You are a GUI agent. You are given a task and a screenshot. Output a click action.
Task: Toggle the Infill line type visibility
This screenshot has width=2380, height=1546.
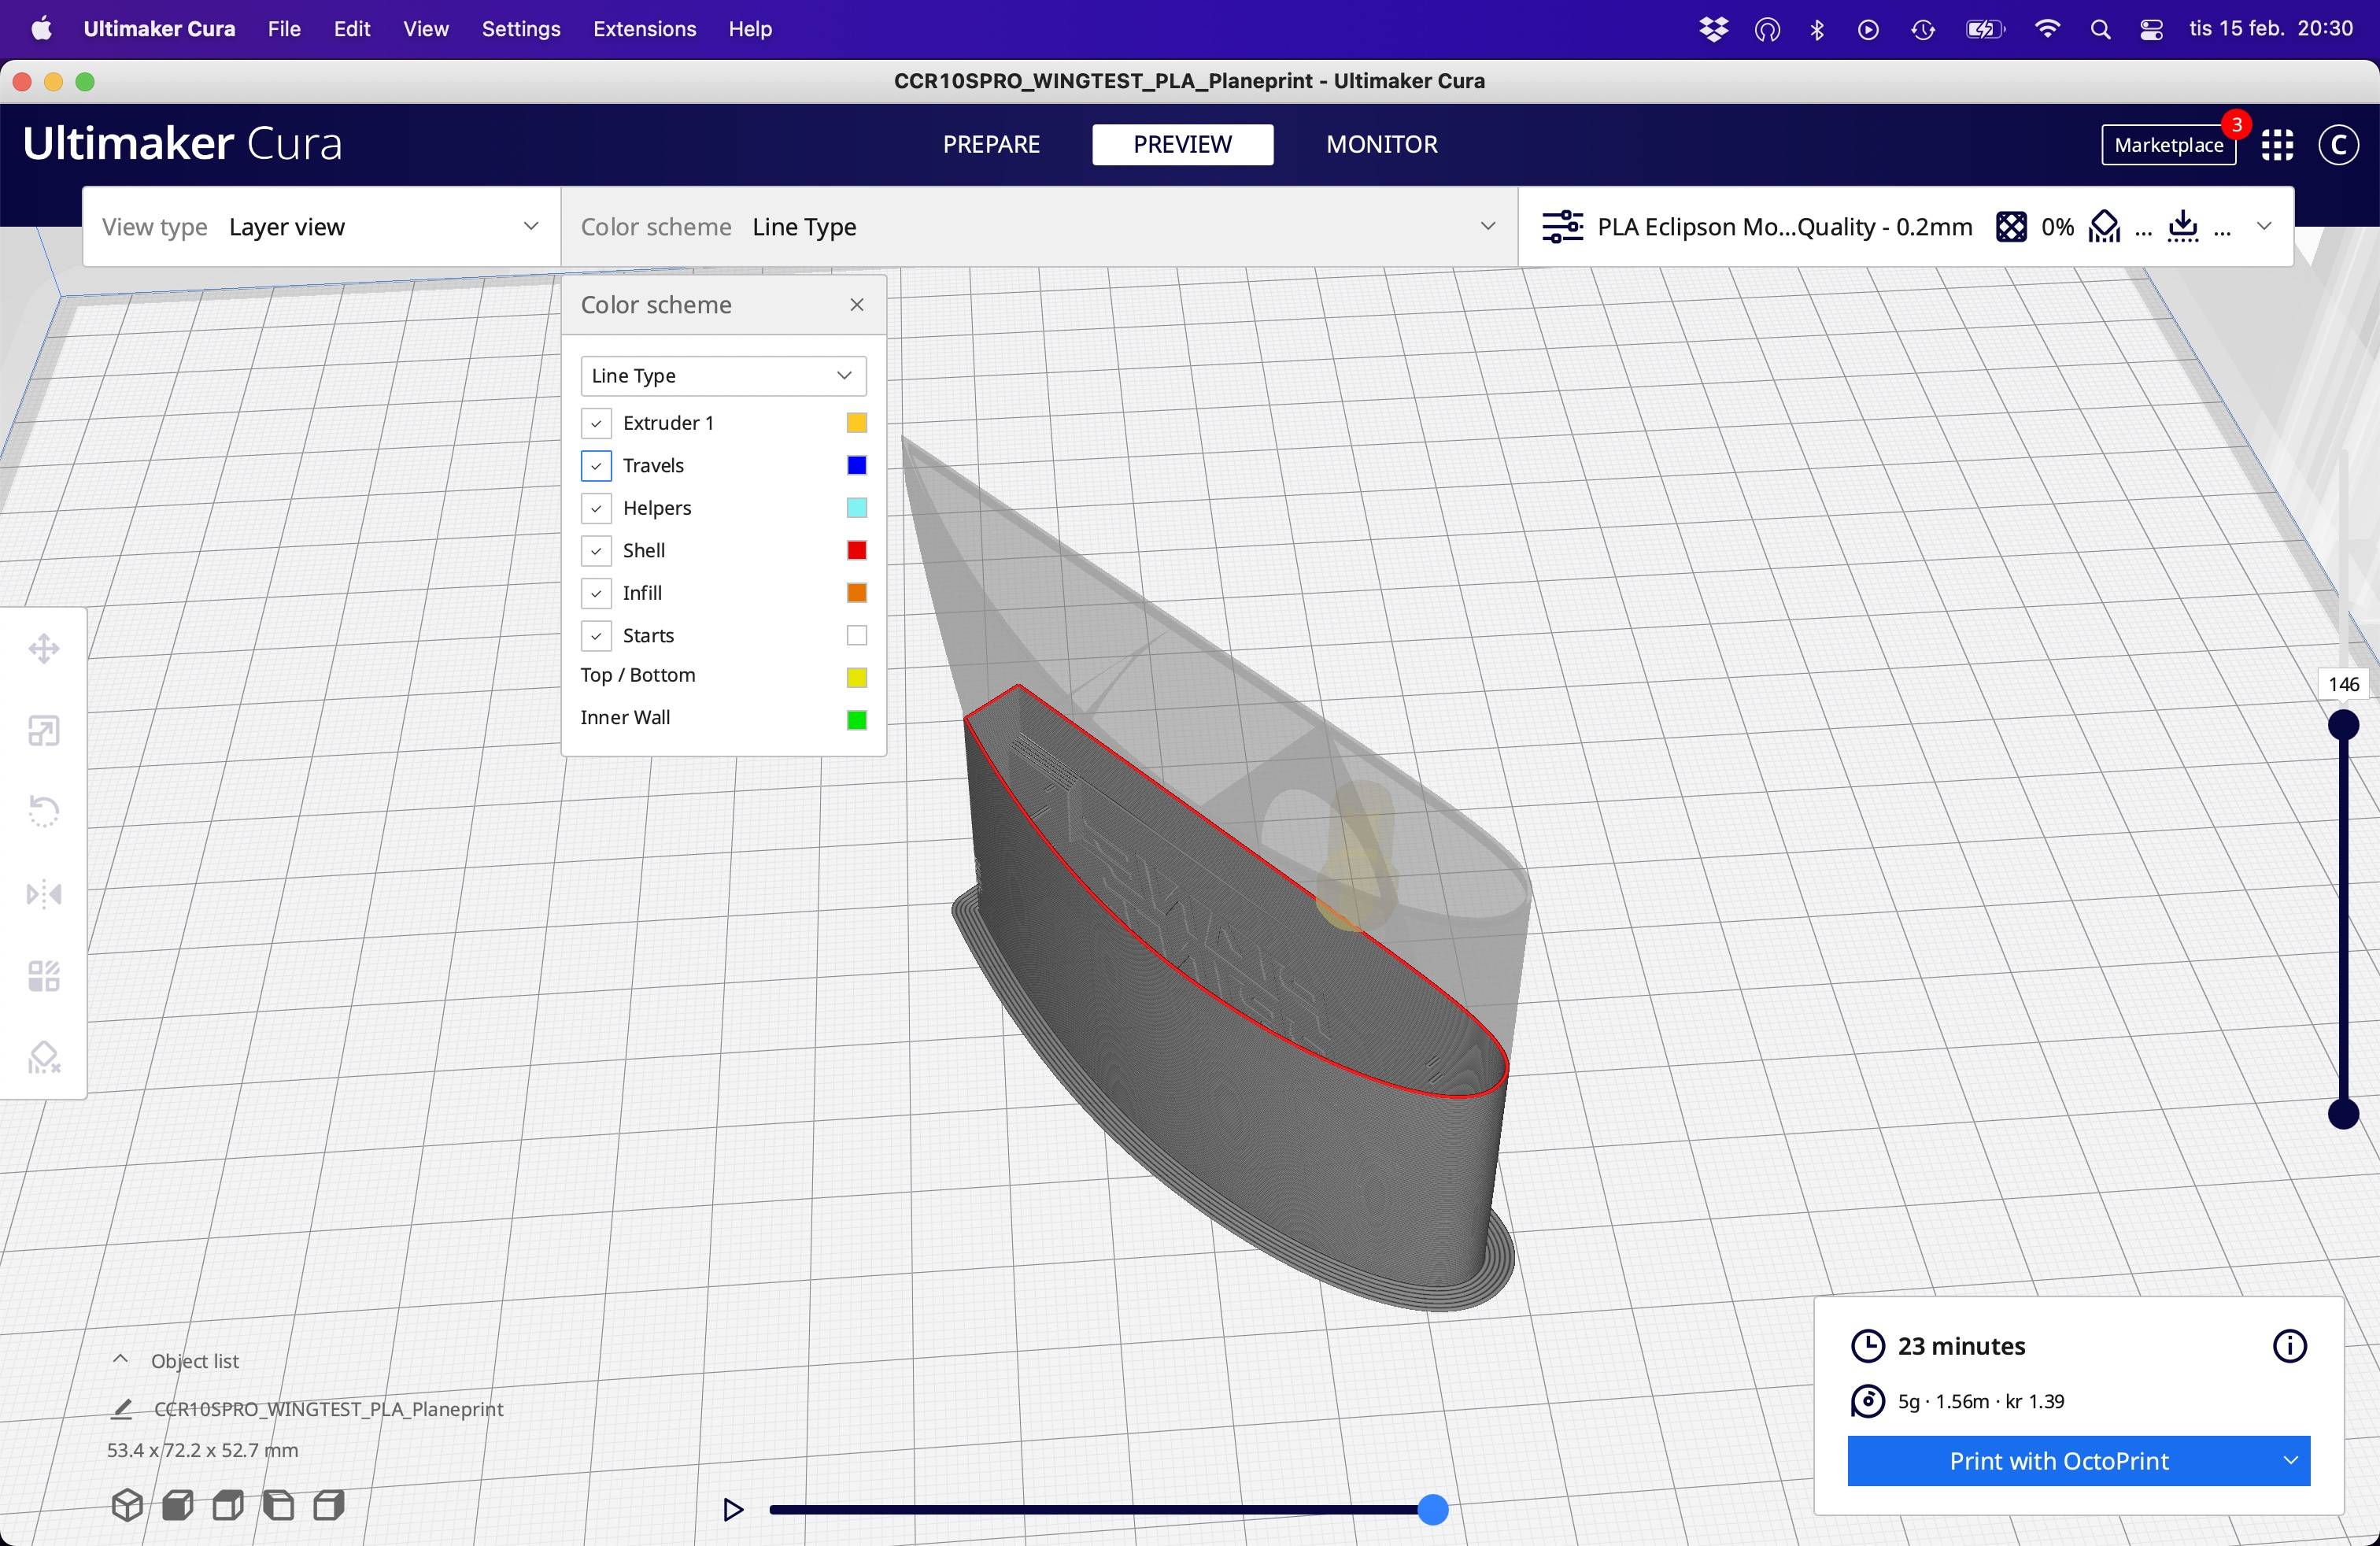597,592
